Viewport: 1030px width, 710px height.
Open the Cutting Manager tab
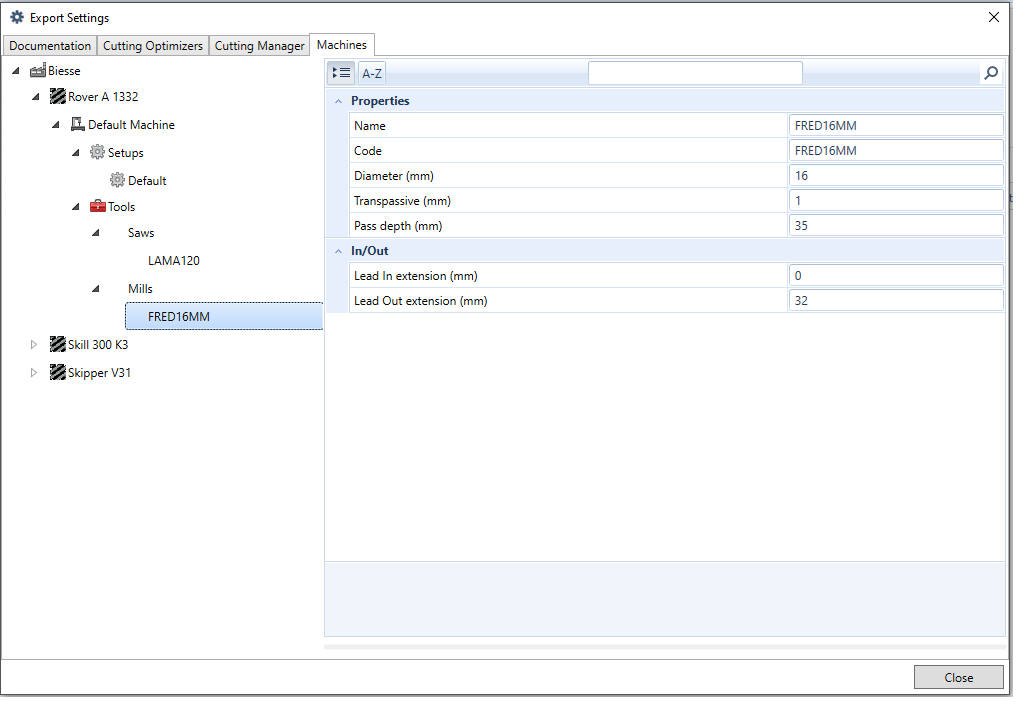(x=259, y=45)
